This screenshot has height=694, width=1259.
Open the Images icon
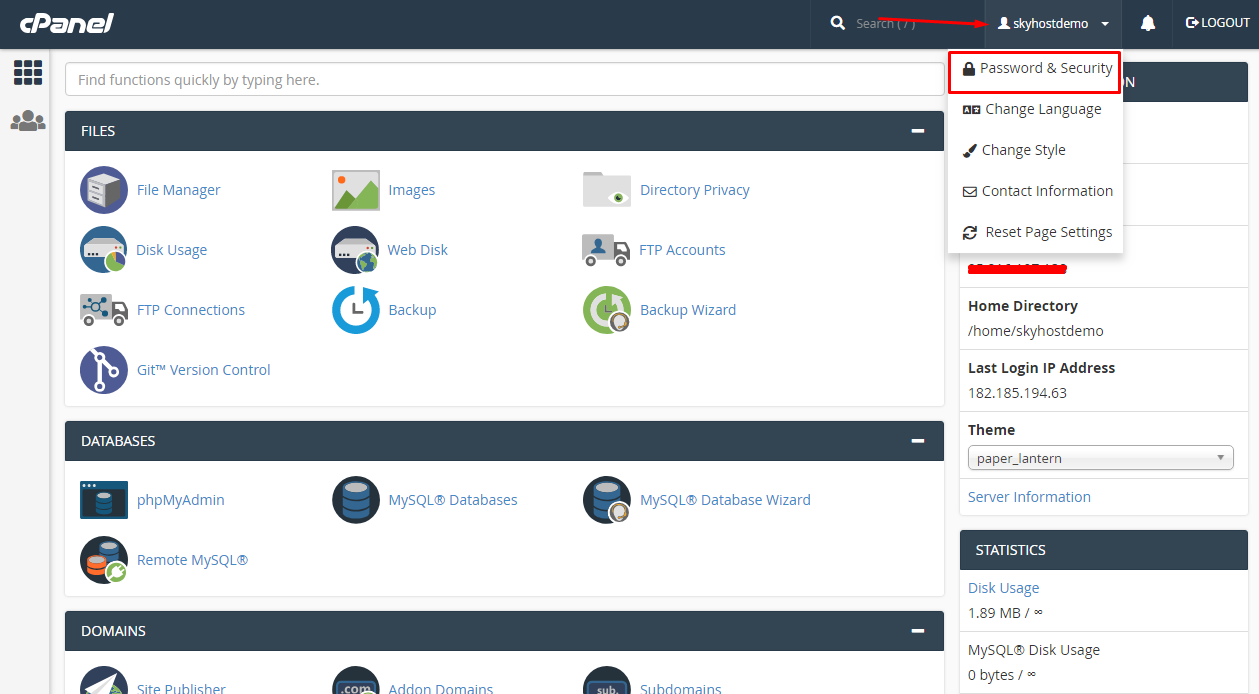pos(356,190)
